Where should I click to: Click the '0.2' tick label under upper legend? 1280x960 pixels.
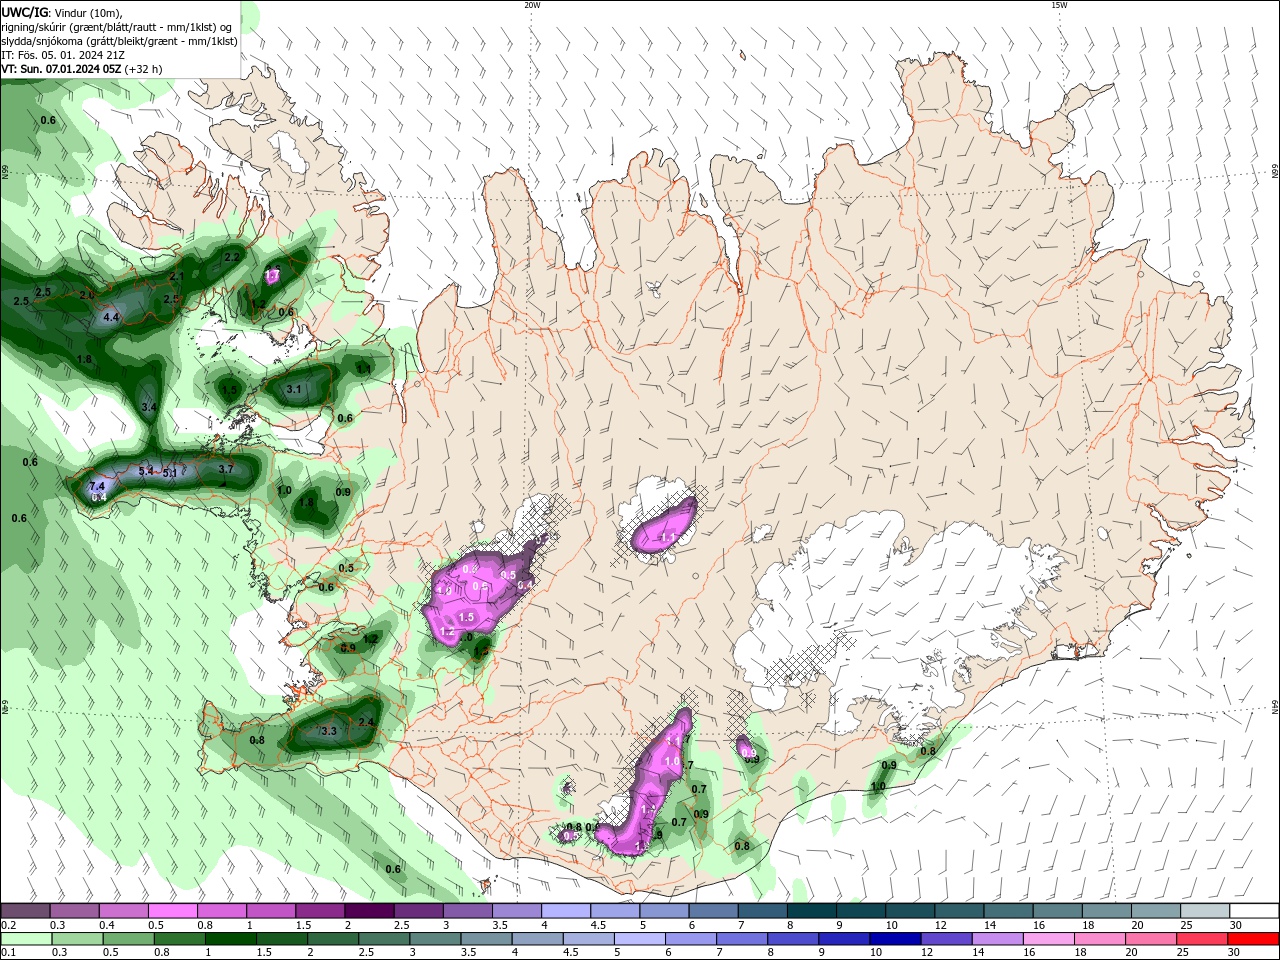(9, 925)
